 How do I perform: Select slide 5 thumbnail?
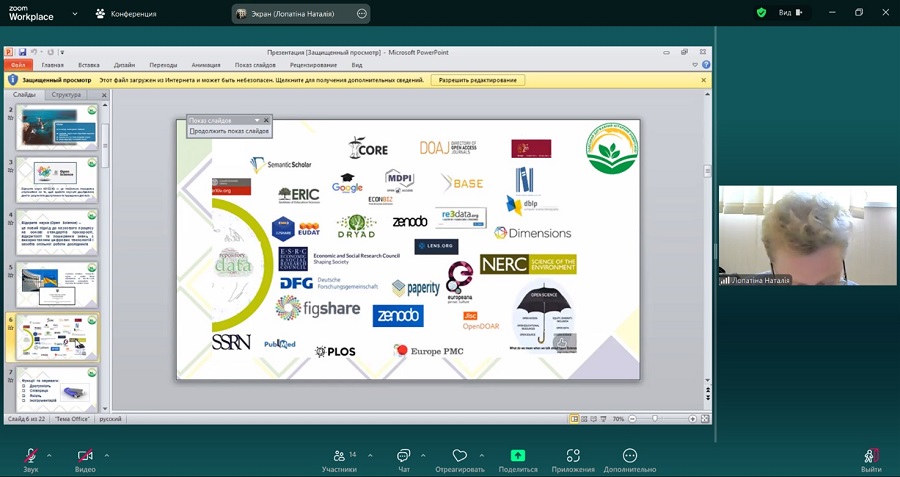(56, 285)
